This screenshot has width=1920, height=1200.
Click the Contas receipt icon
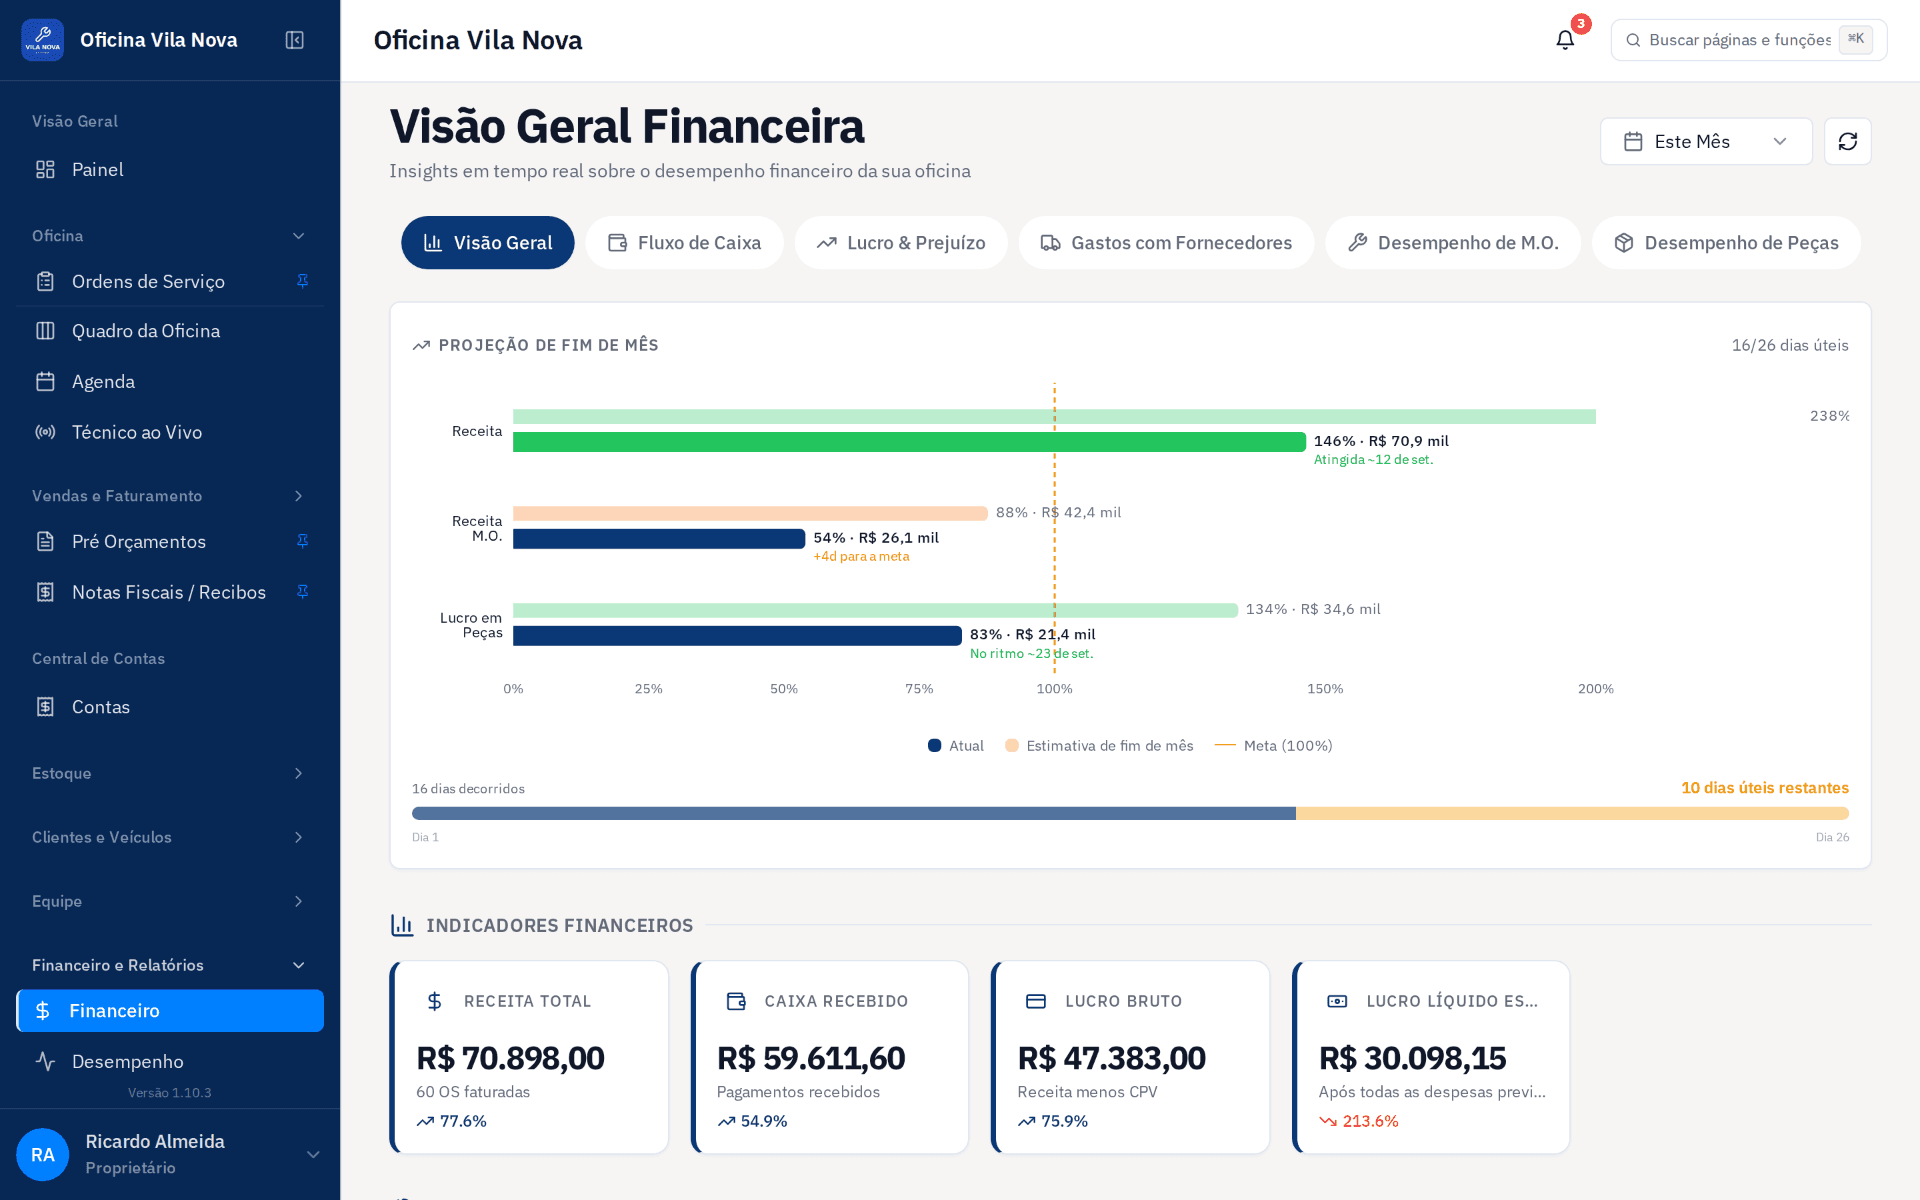tap(45, 707)
